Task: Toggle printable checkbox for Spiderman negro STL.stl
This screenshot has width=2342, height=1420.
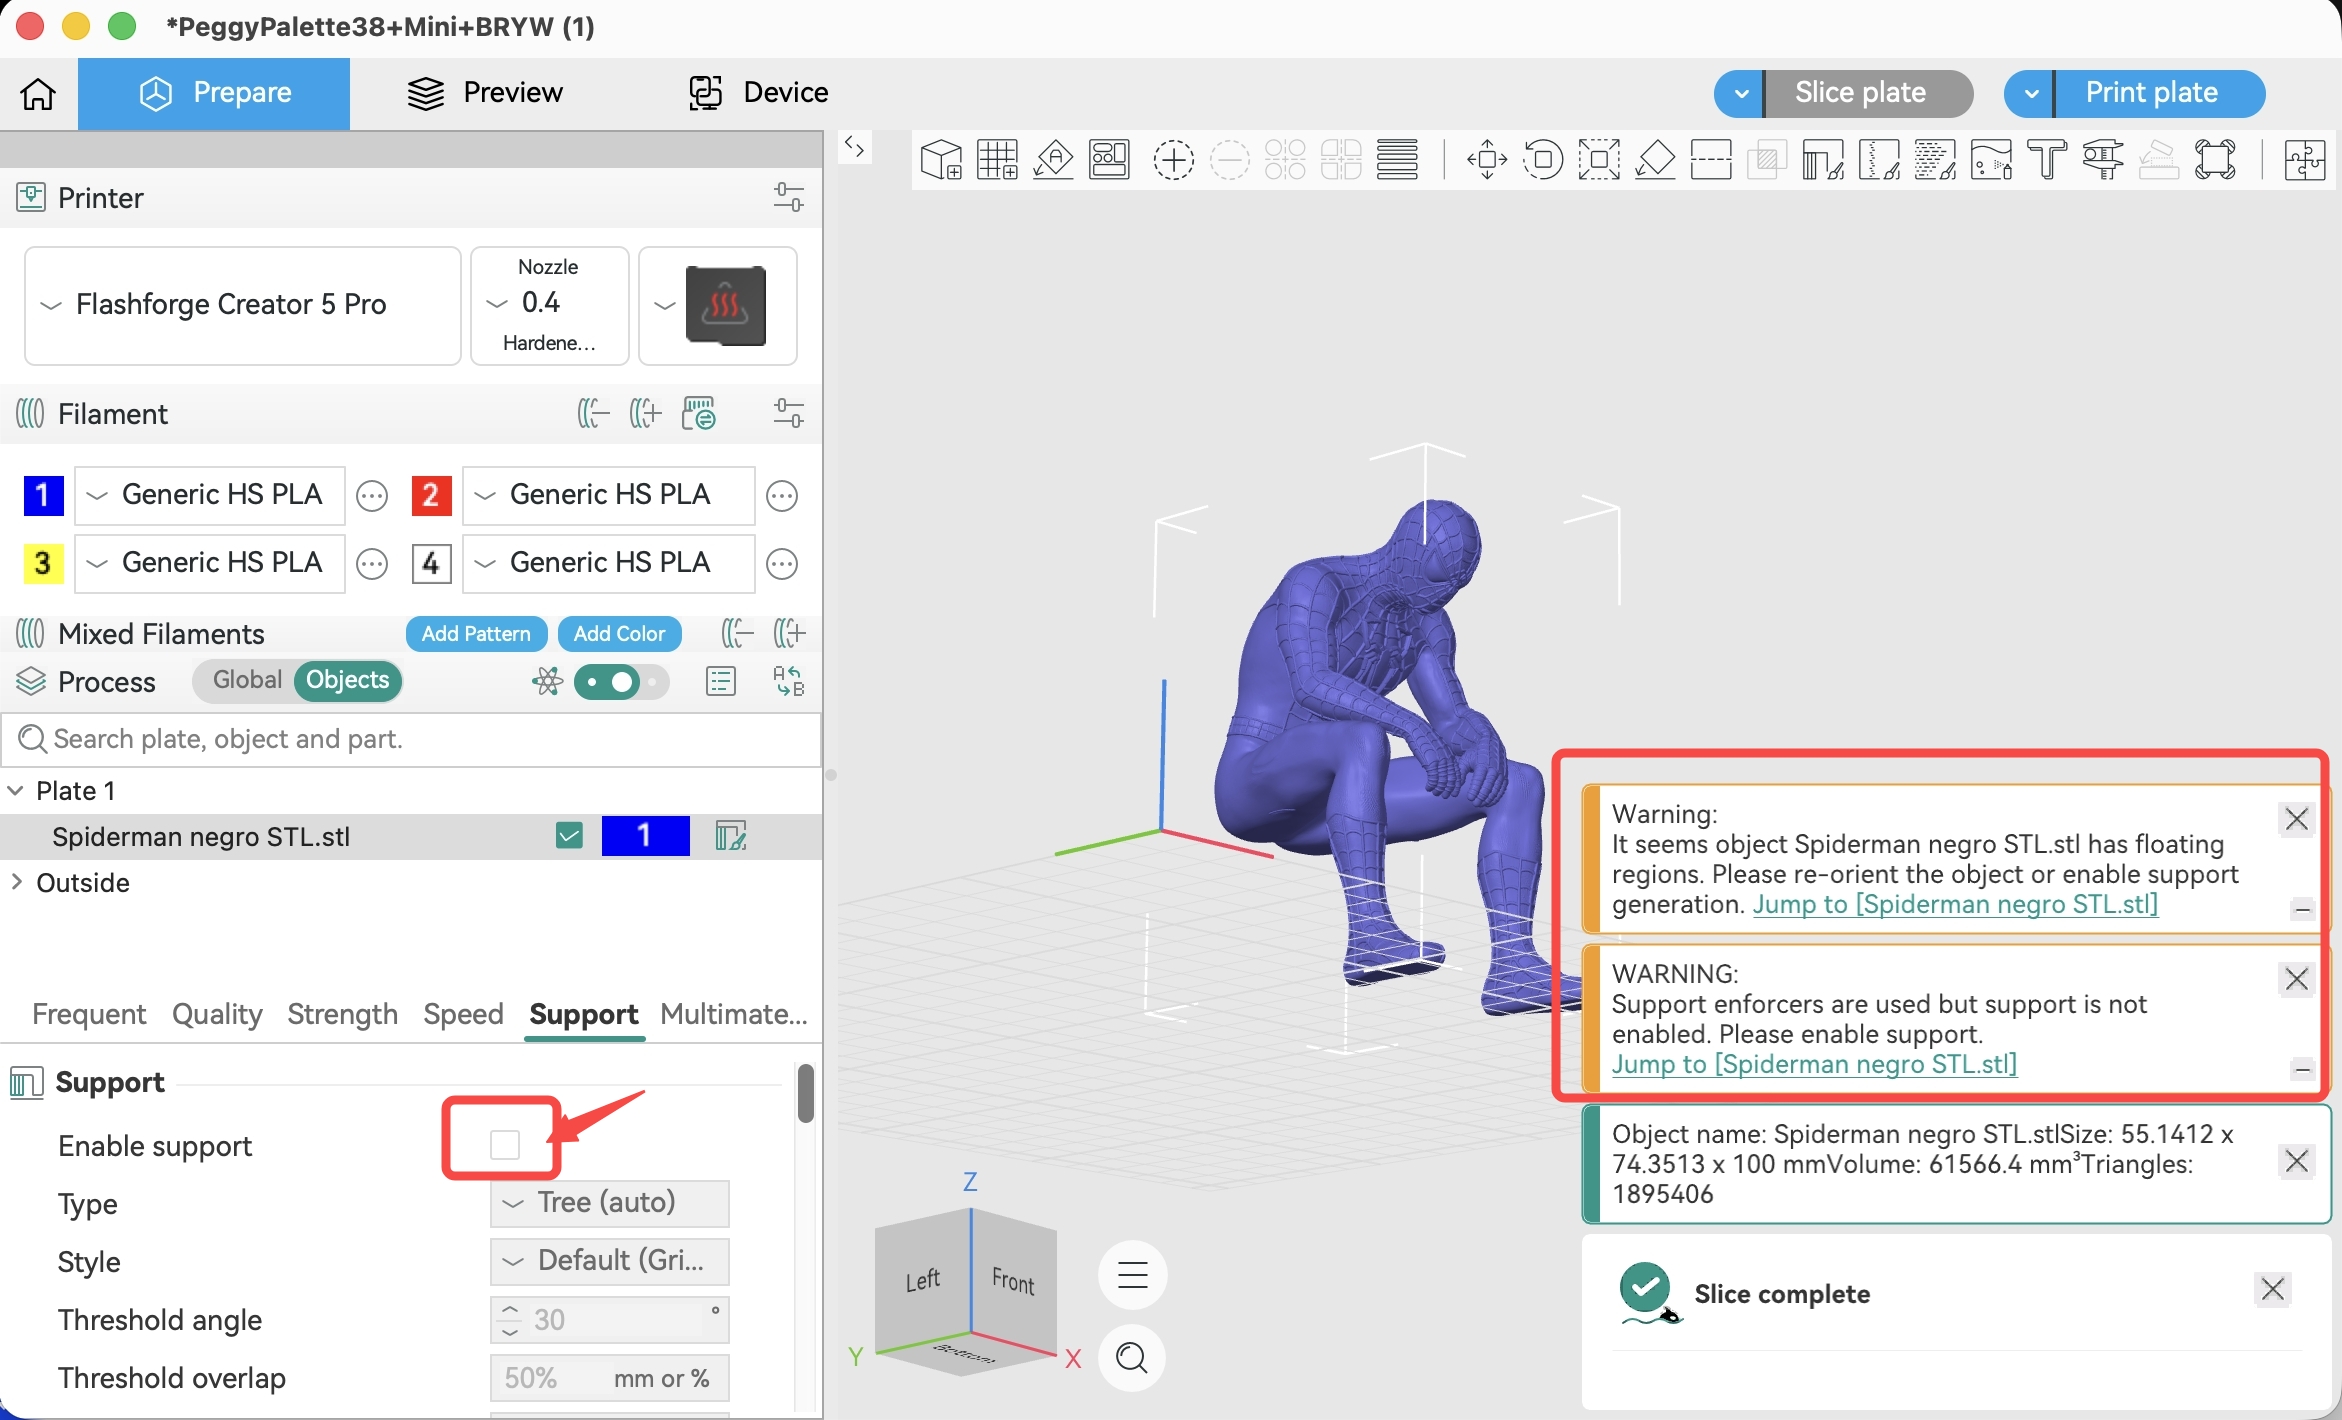Action: coord(569,836)
